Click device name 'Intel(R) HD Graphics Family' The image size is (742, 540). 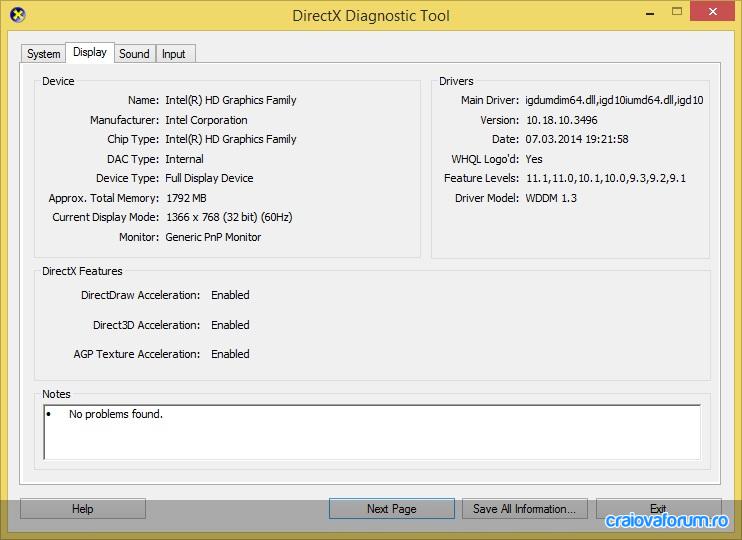click(x=231, y=100)
